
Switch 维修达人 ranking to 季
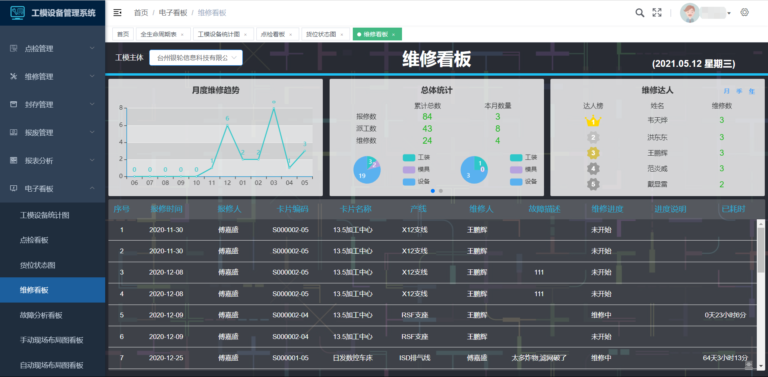(x=739, y=91)
